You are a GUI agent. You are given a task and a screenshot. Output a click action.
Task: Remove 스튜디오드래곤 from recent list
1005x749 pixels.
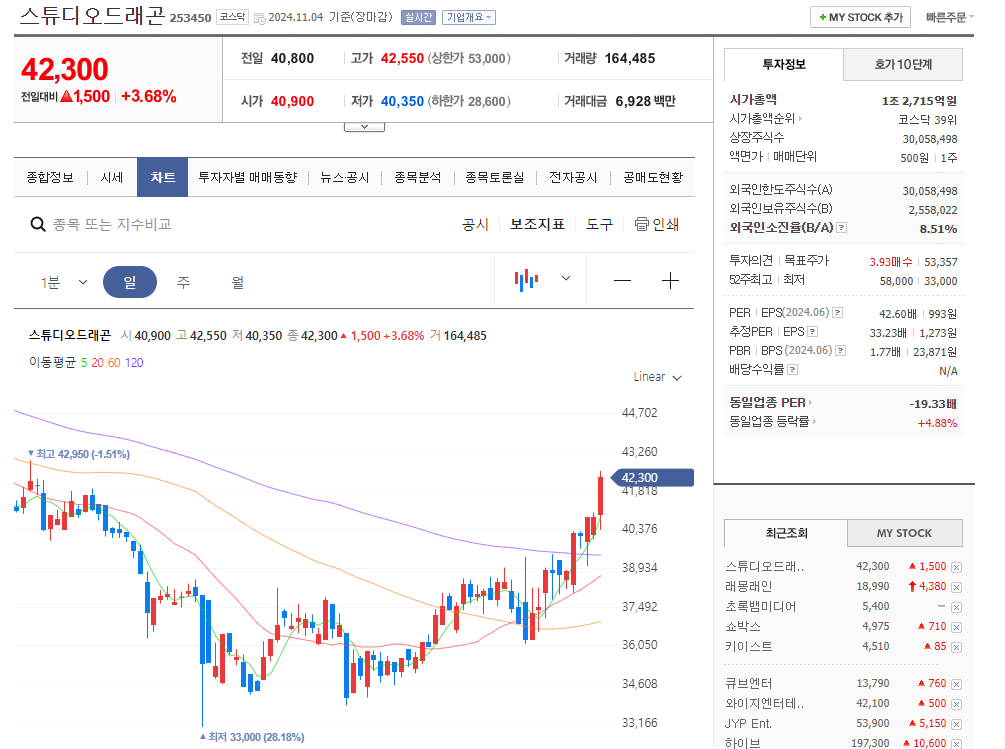coord(956,567)
